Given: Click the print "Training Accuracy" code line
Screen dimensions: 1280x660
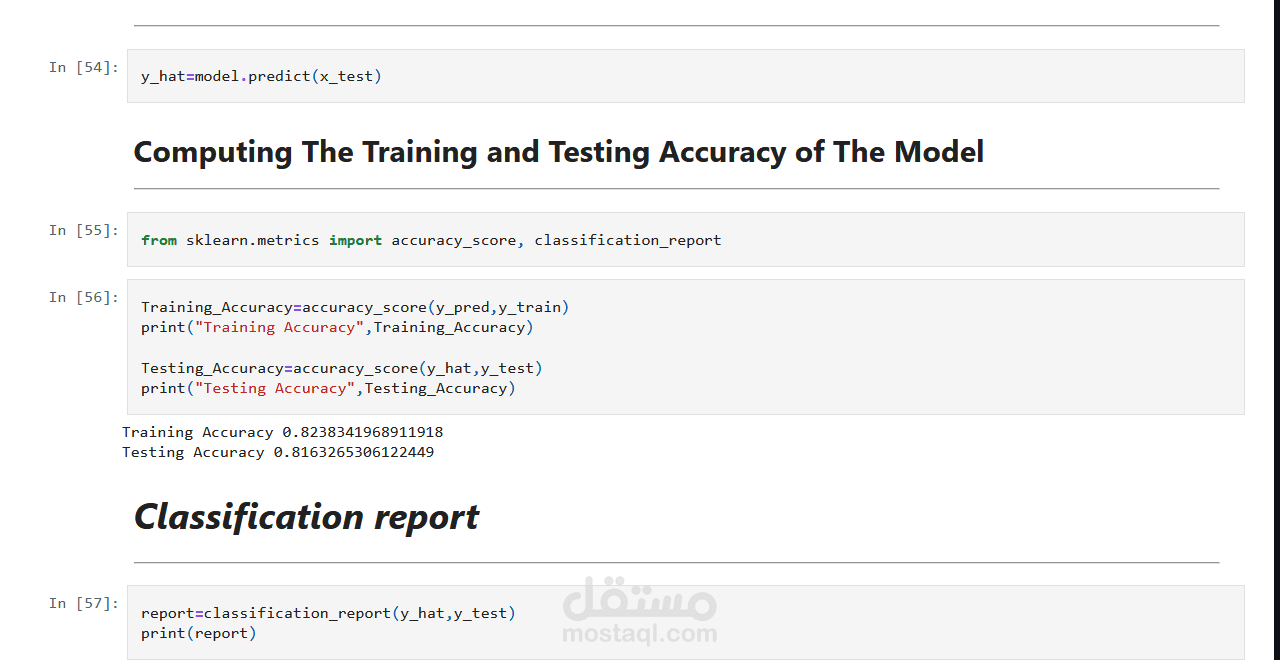Looking at the screenshot, I should point(337,327).
